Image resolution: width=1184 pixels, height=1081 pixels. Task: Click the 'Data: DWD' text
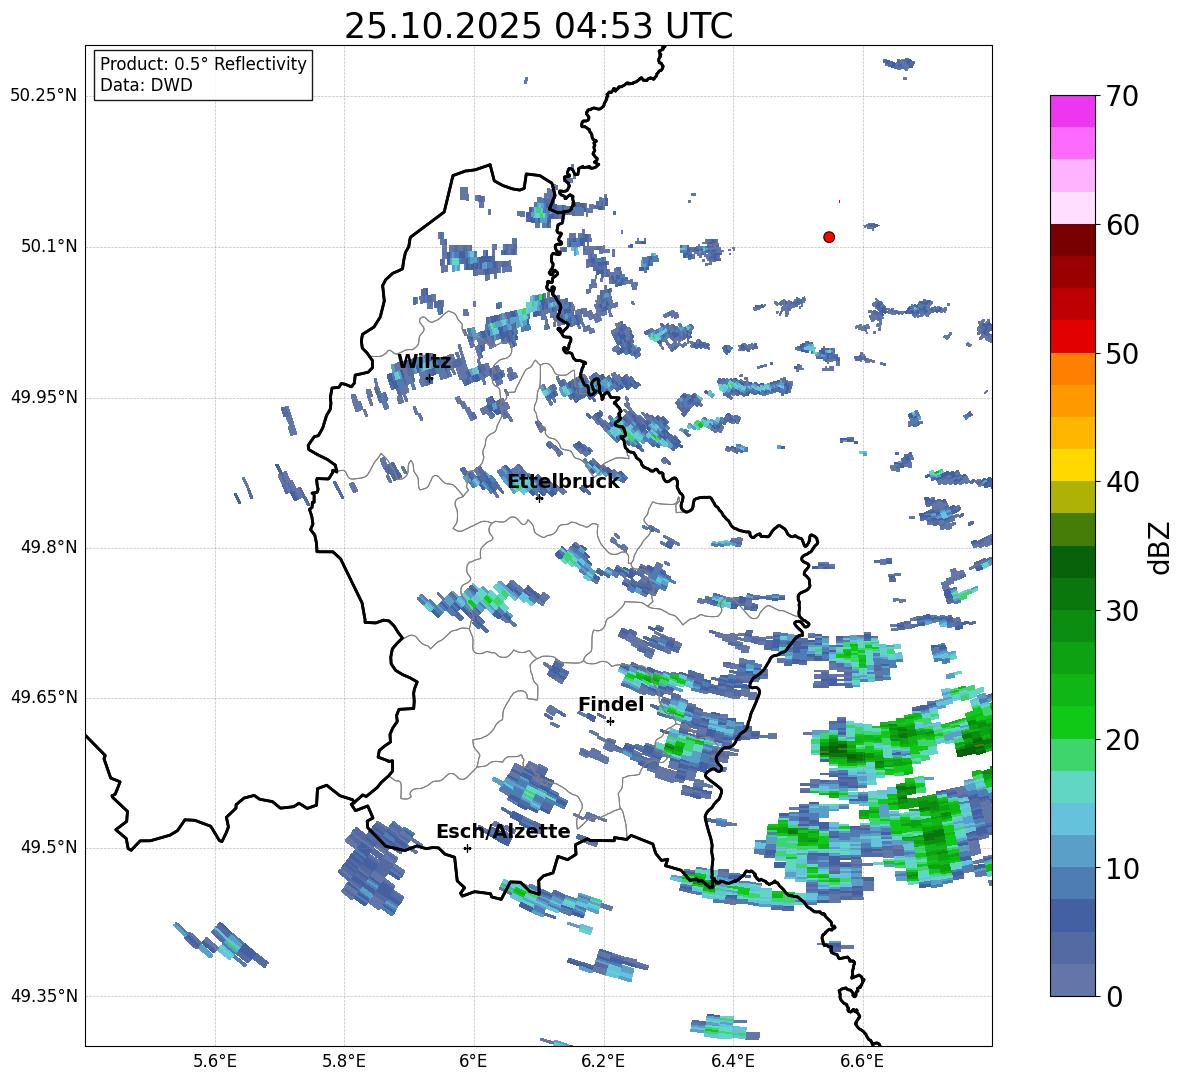click(146, 85)
